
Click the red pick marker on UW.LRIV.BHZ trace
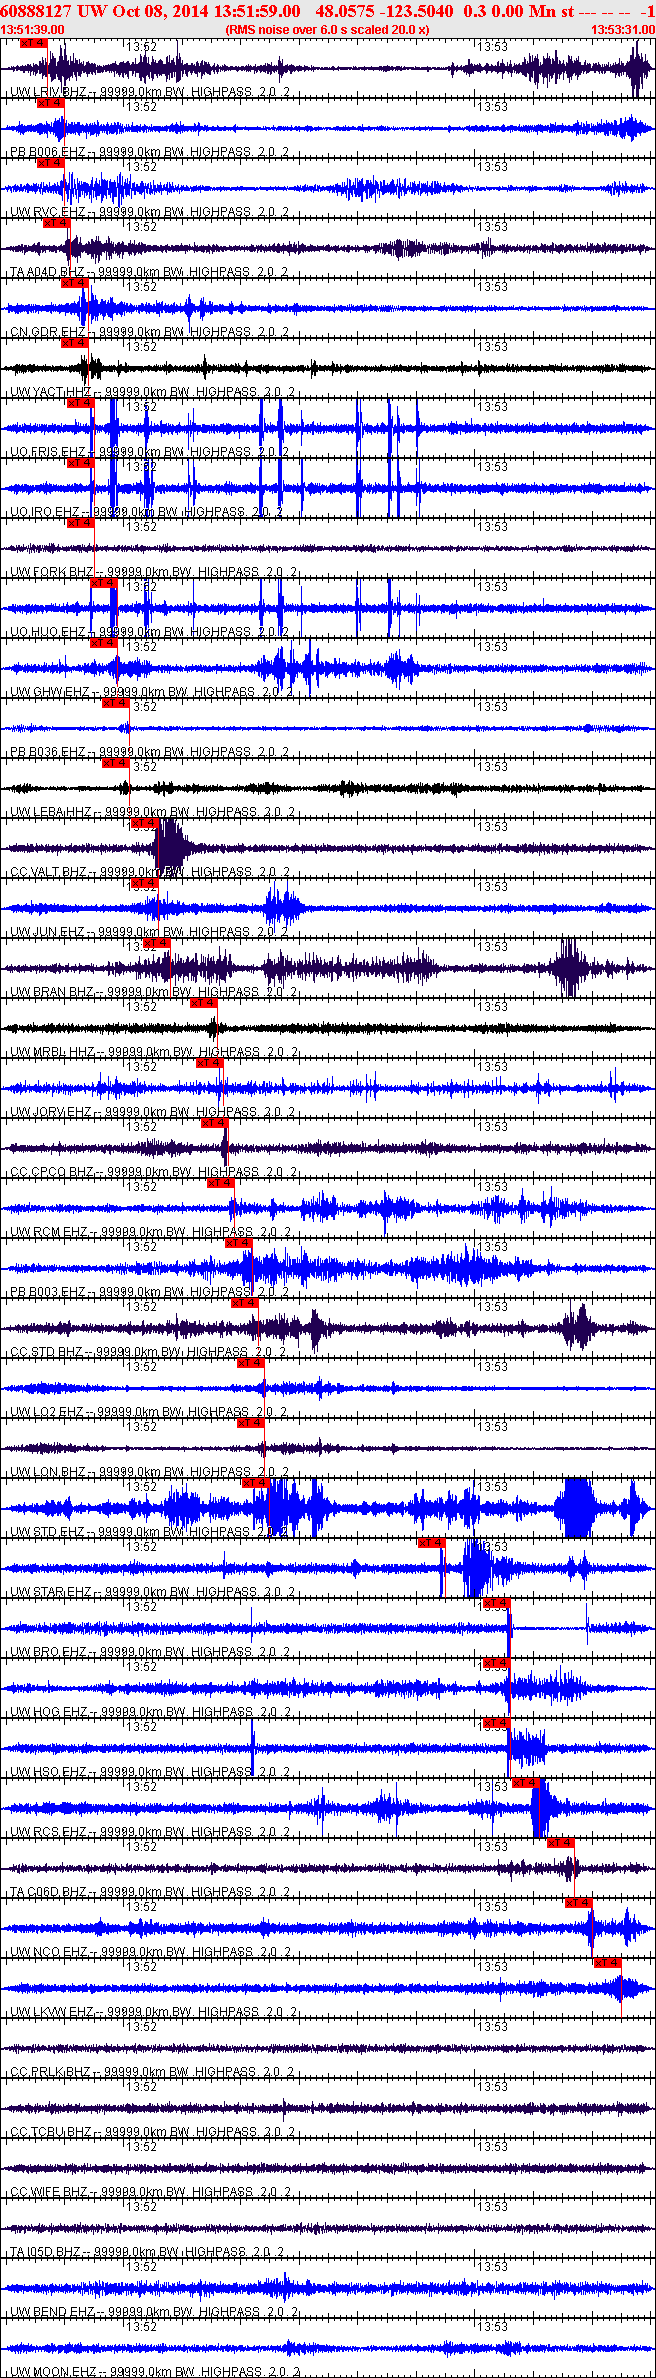[x=33, y=43]
